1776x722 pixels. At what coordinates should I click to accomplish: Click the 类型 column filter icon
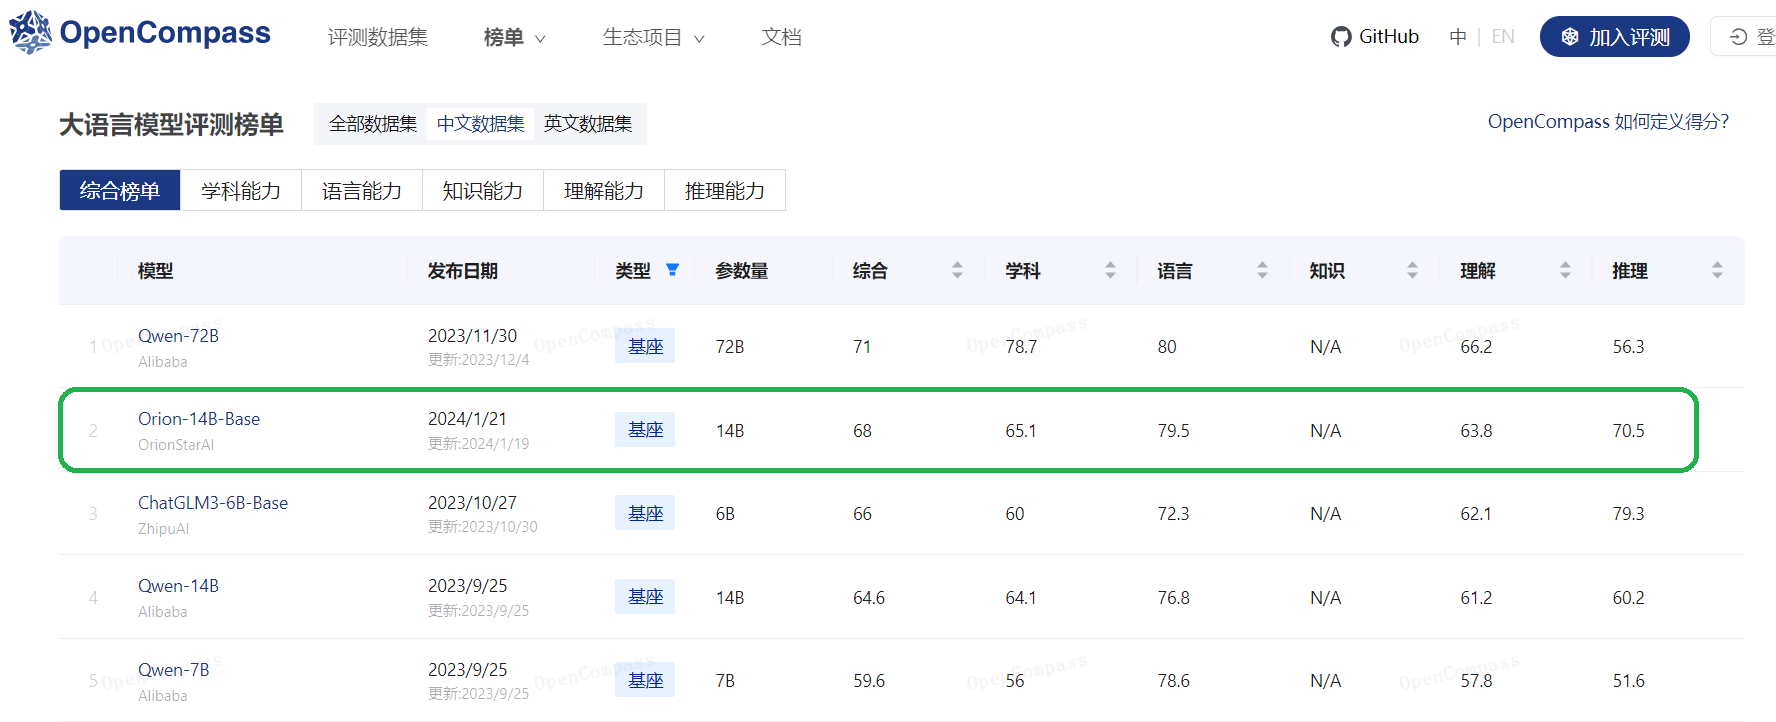click(x=672, y=270)
